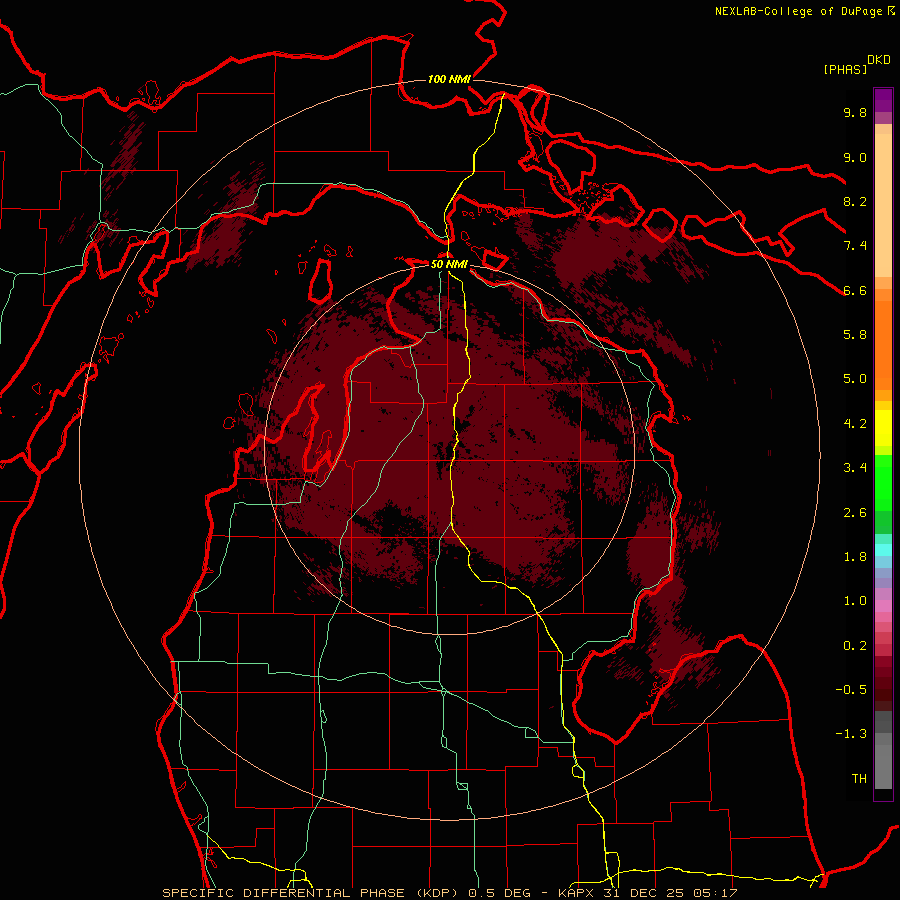Image resolution: width=900 pixels, height=900 pixels.
Task: Click the 1.0 value on color scale
Action: pyautogui.click(x=855, y=600)
